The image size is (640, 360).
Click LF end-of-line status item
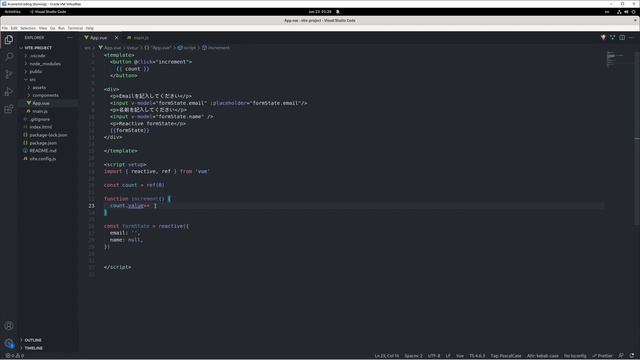coord(448,356)
